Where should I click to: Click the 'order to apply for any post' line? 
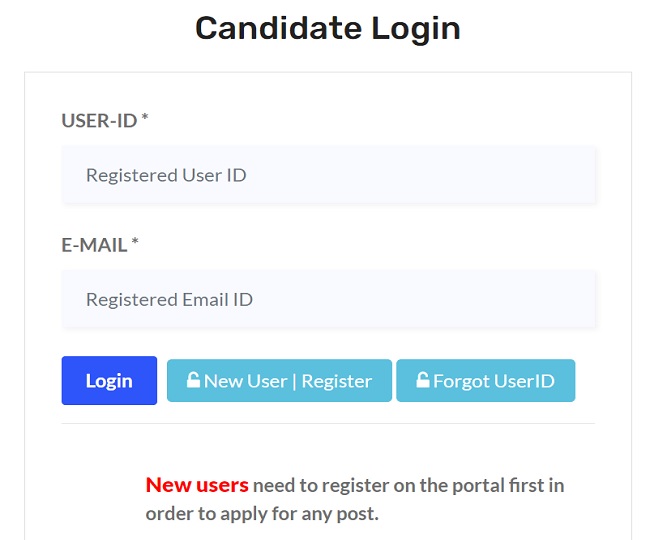click(x=262, y=514)
